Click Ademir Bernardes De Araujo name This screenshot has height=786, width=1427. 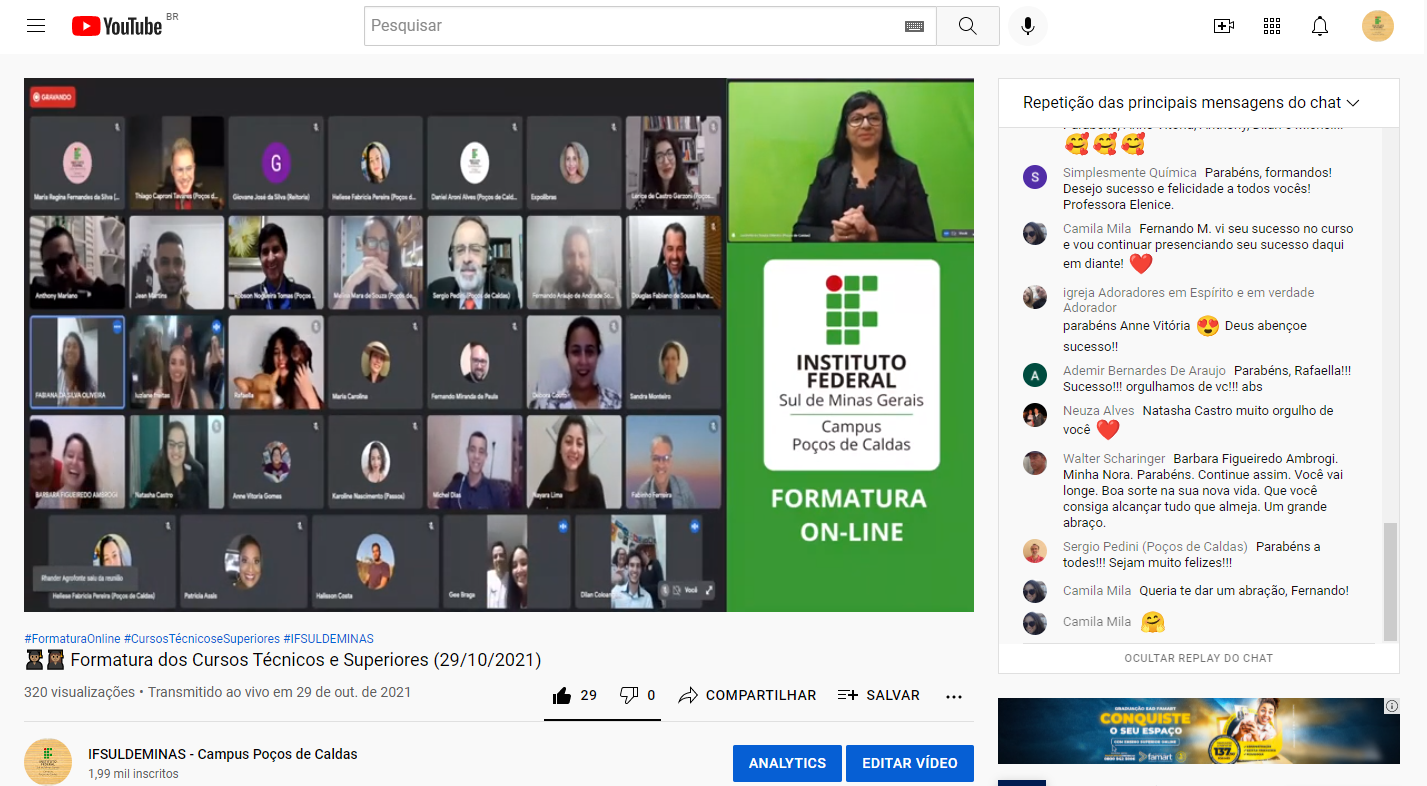tap(1144, 371)
